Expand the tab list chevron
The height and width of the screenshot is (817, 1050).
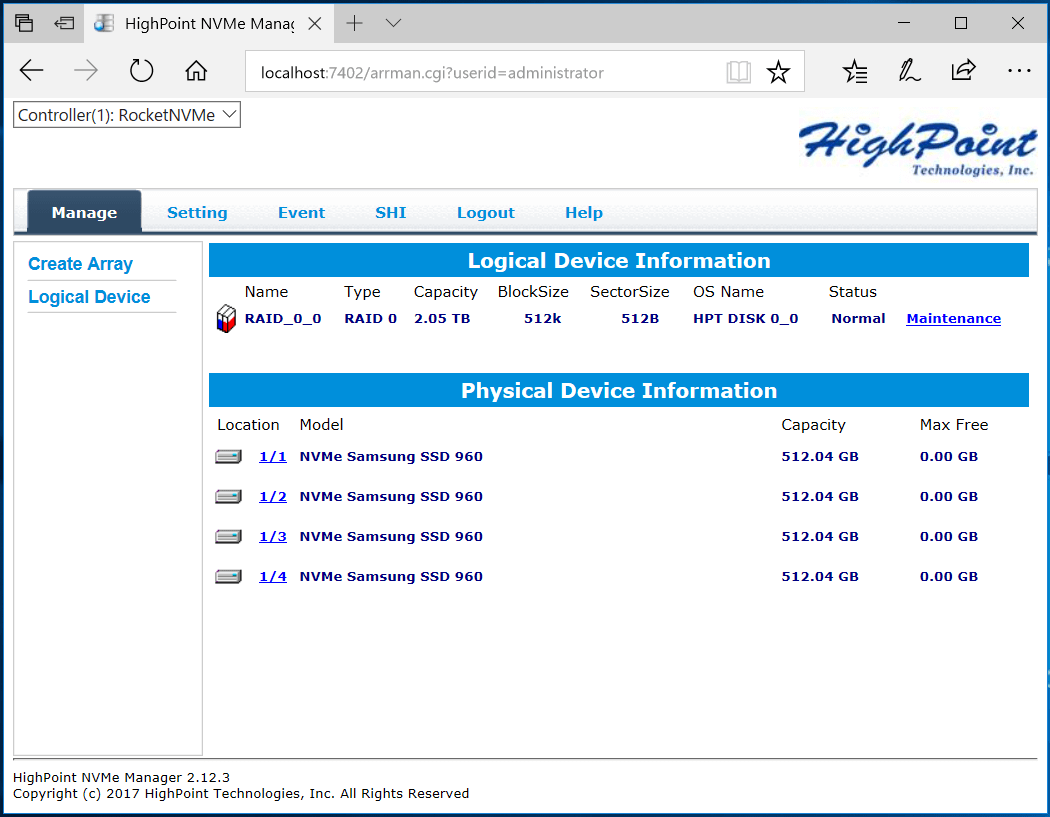pos(394,23)
